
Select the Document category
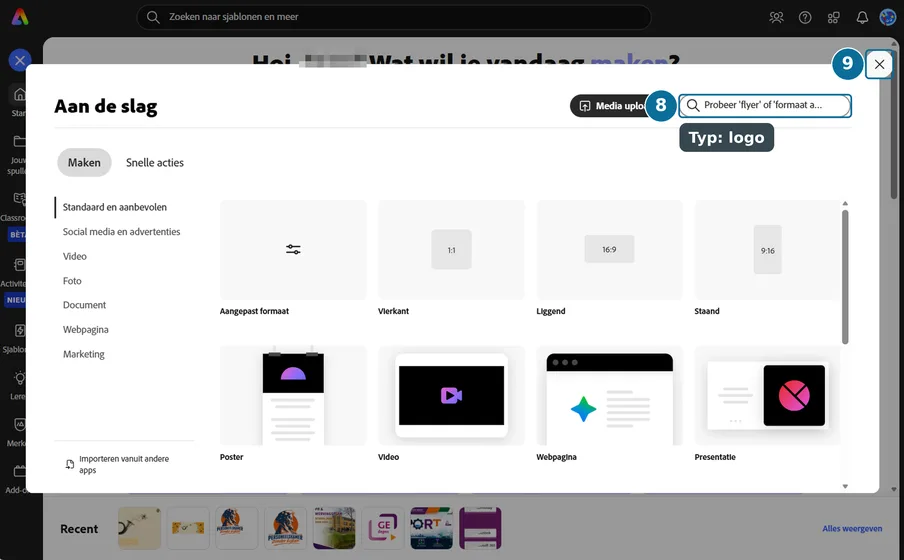[x=84, y=305]
